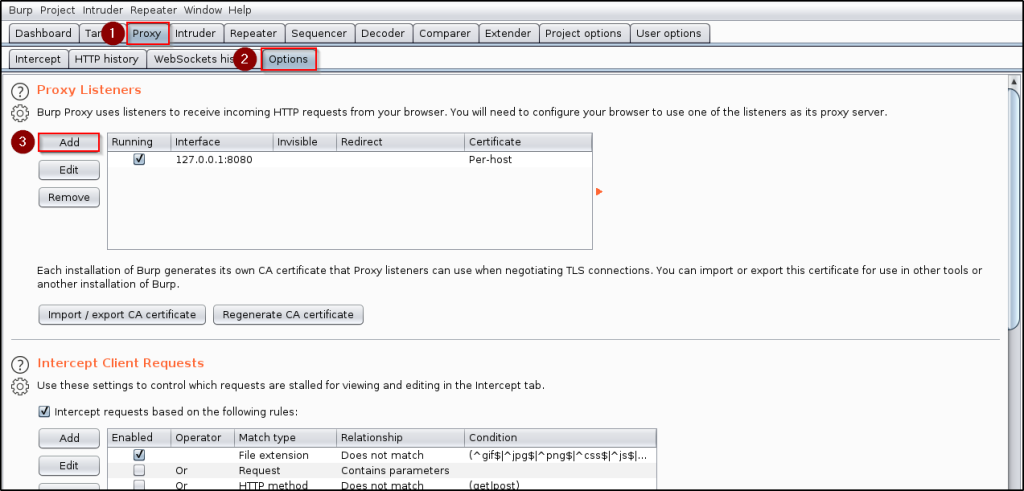
Task: Click Regenerate CA certificate button
Action: click(x=288, y=315)
